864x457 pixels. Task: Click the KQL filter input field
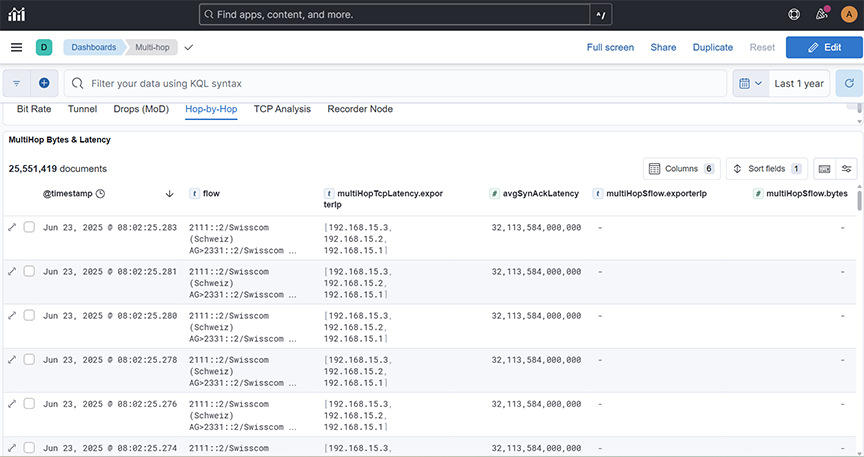pyautogui.click(x=400, y=84)
